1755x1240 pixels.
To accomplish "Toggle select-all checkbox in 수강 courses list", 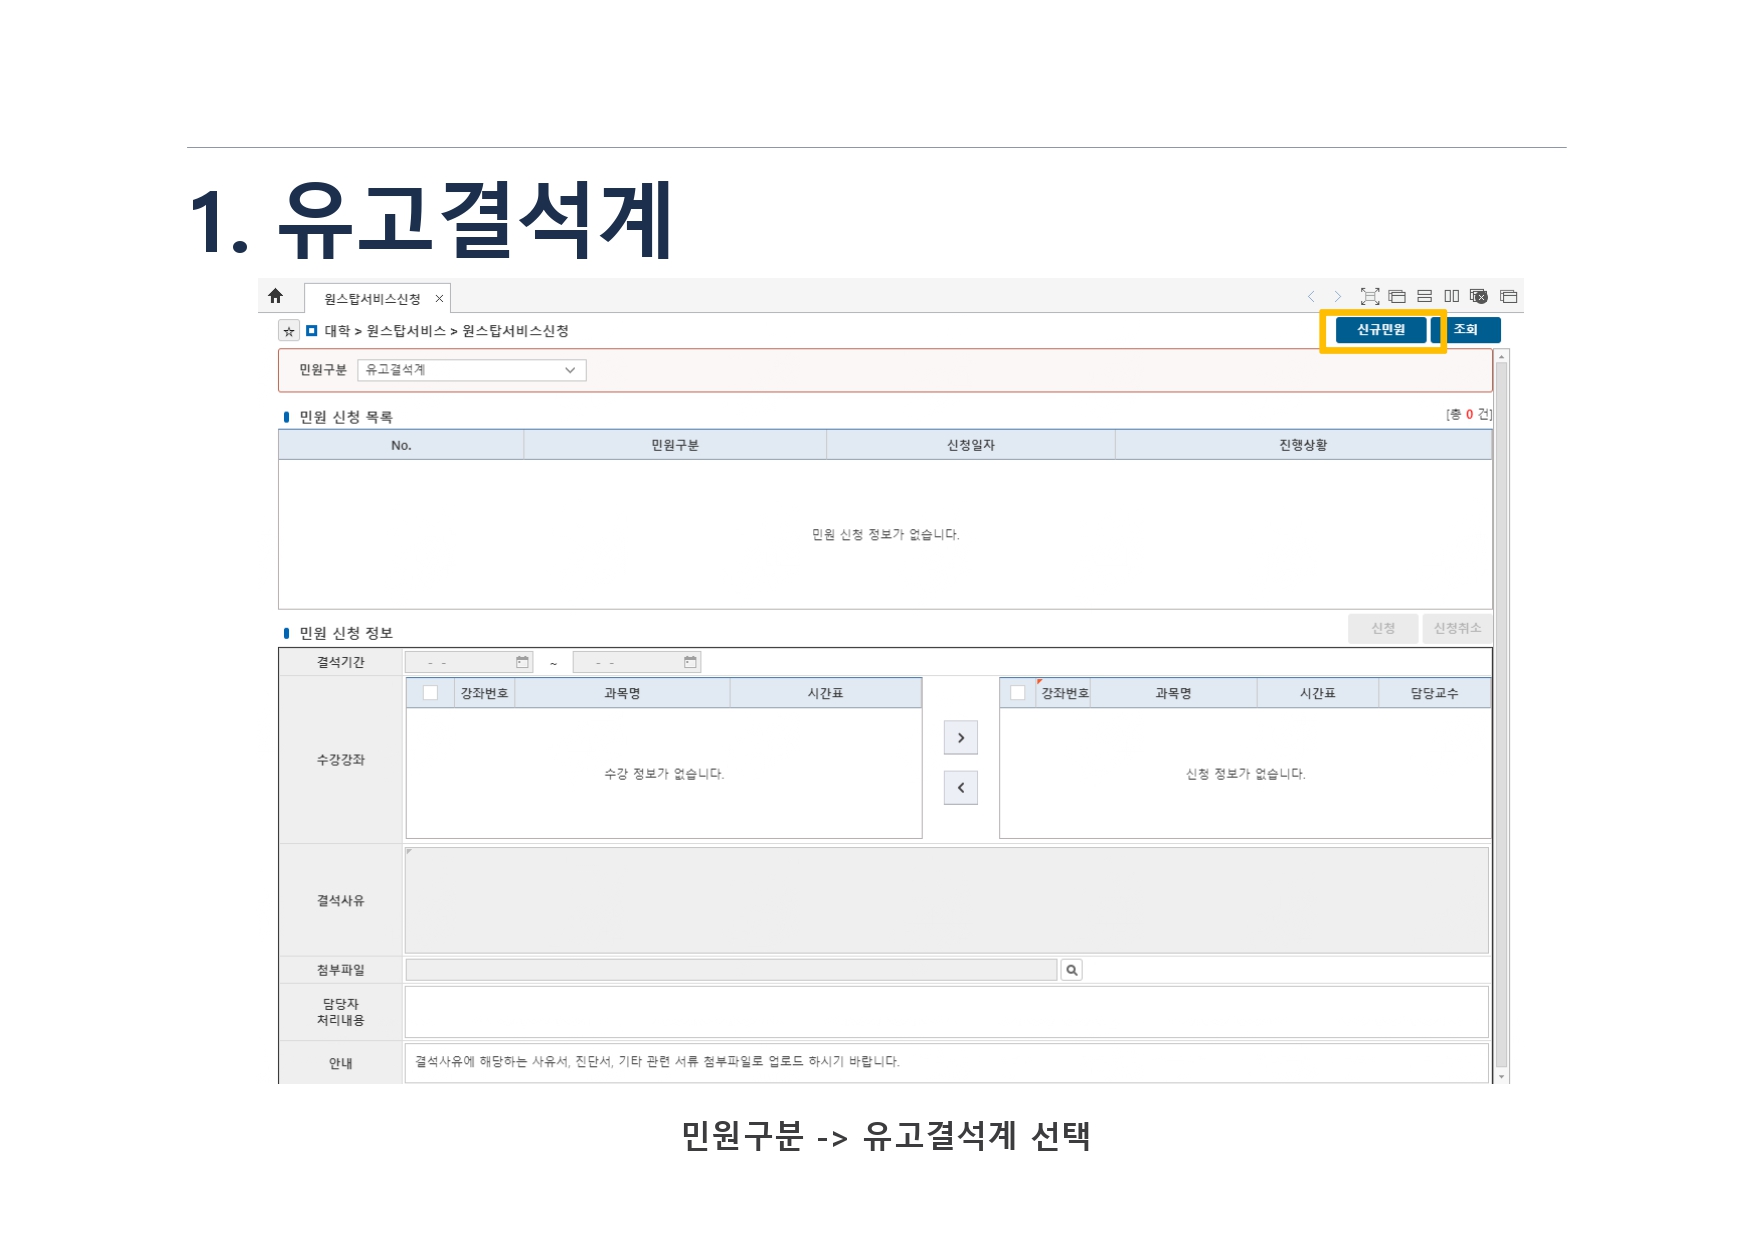I will pyautogui.click(x=431, y=693).
